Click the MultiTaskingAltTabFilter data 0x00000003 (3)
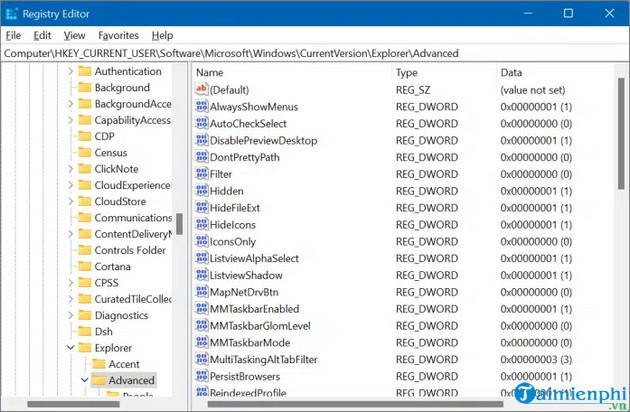Screen dimensions: 630x412 coord(536,359)
